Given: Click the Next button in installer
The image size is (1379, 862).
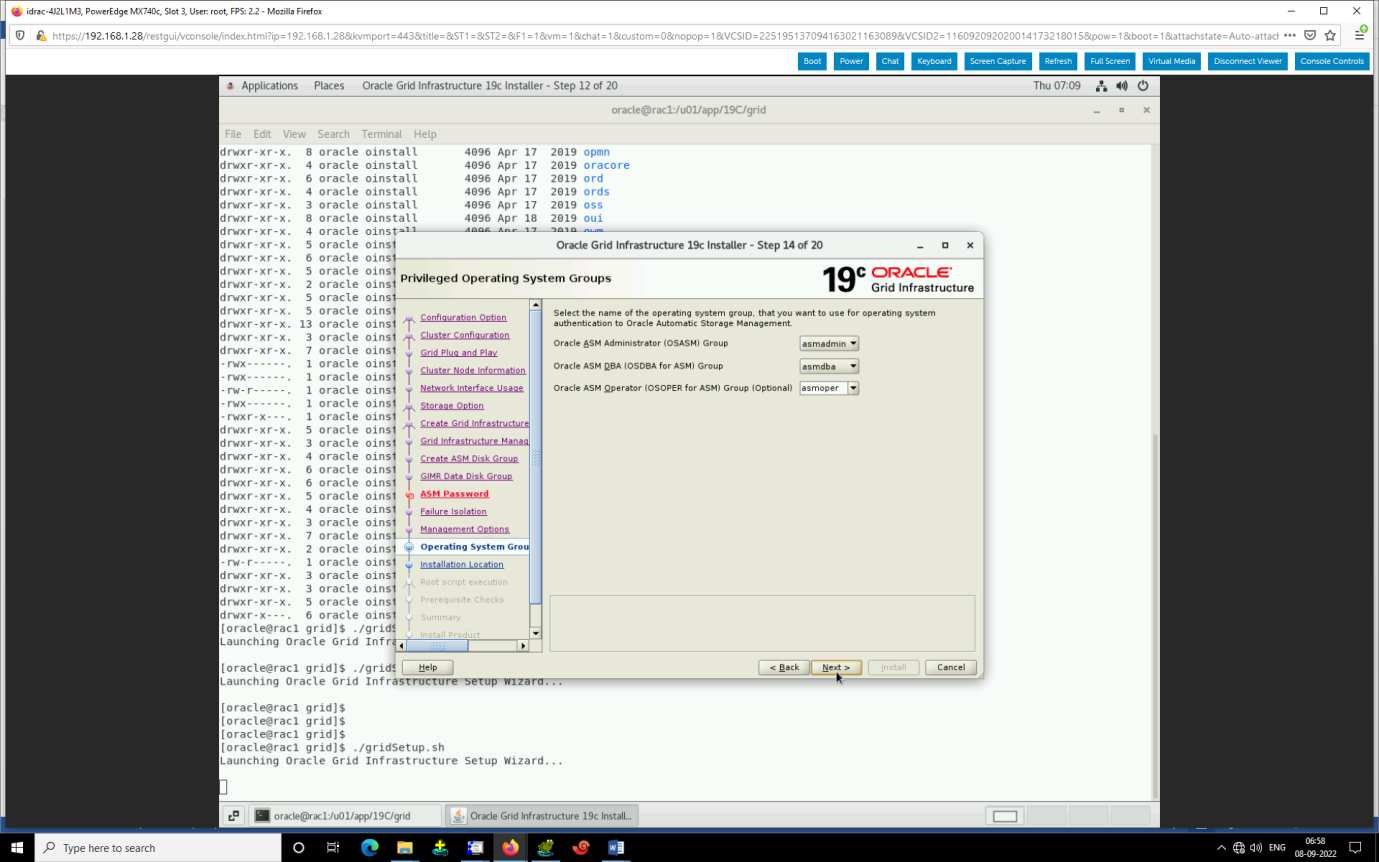Looking at the screenshot, I should click(836, 667).
